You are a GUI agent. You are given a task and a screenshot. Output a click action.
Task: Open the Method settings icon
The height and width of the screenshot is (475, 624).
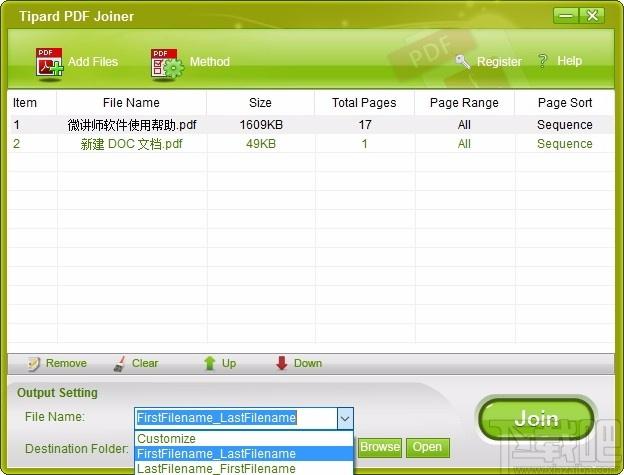click(166, 63)
